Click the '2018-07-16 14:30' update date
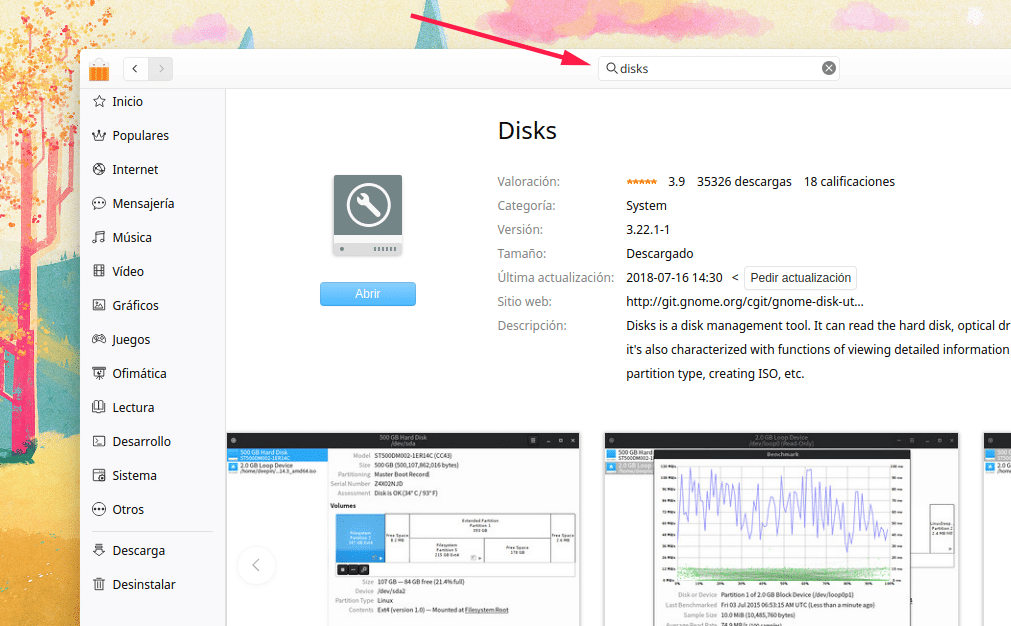Screen dimensions: 1011x626 [x=674, y=278]
